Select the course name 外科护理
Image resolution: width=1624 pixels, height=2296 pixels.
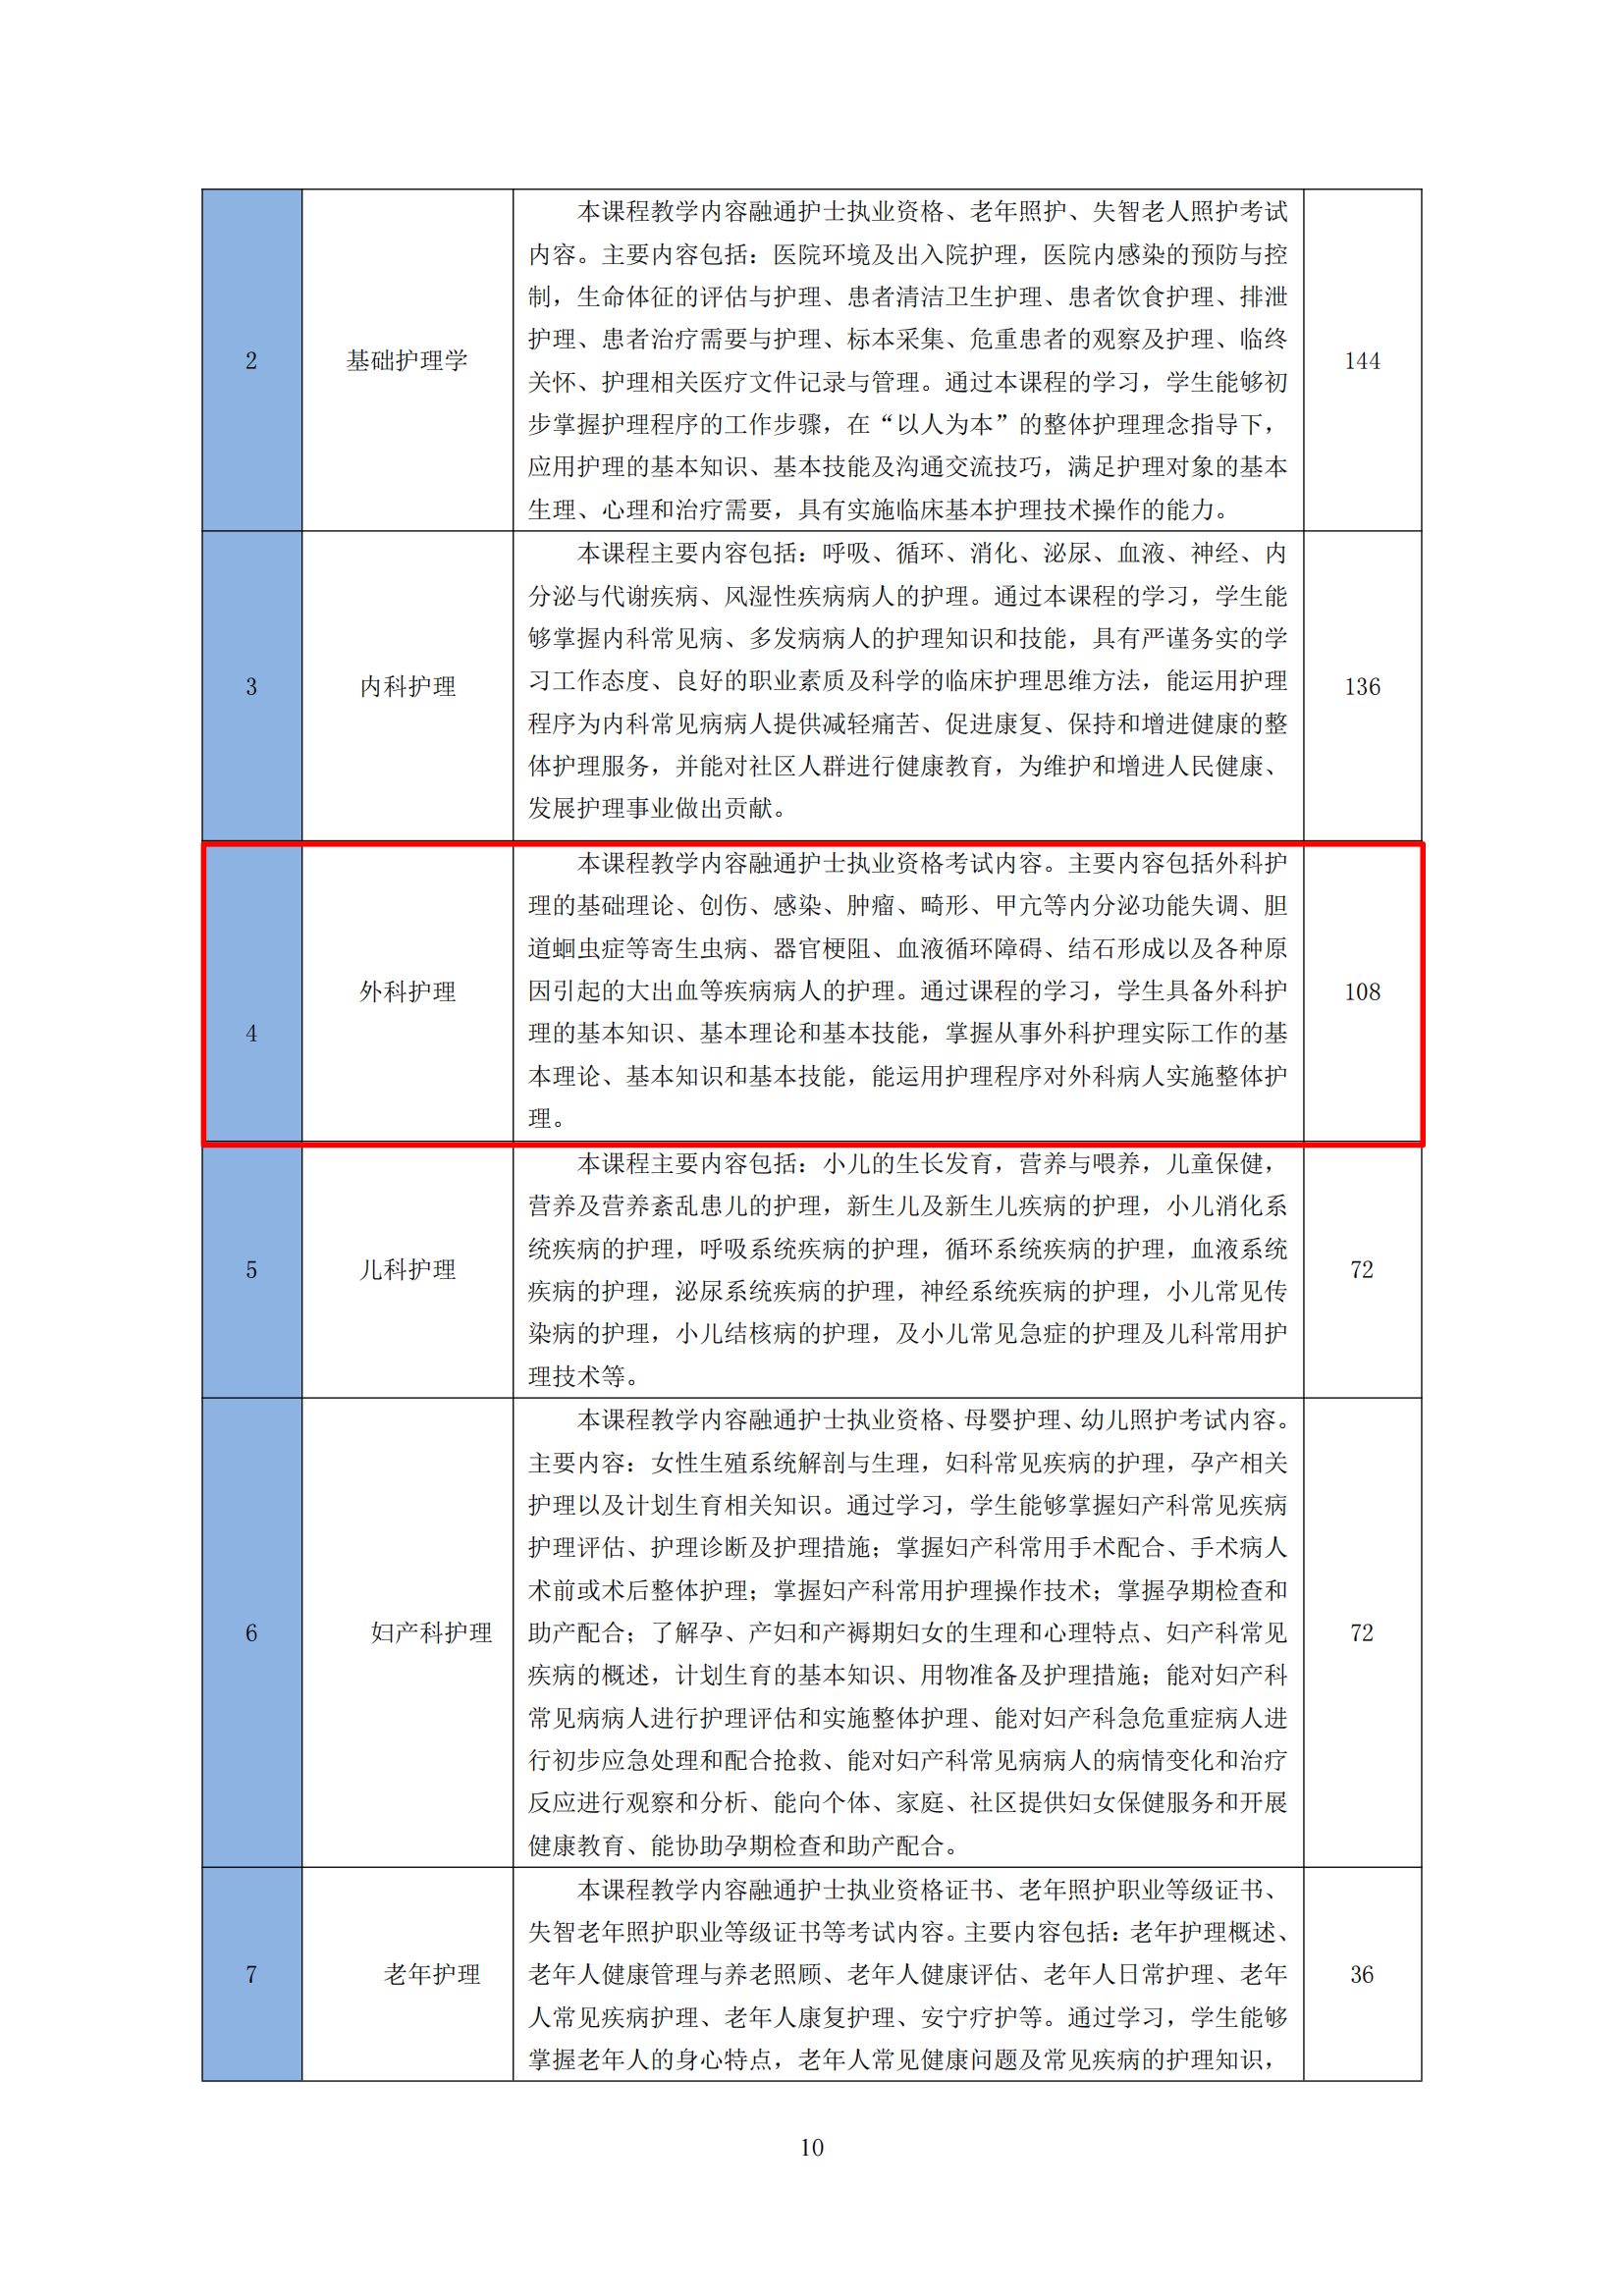coord(407,991)
